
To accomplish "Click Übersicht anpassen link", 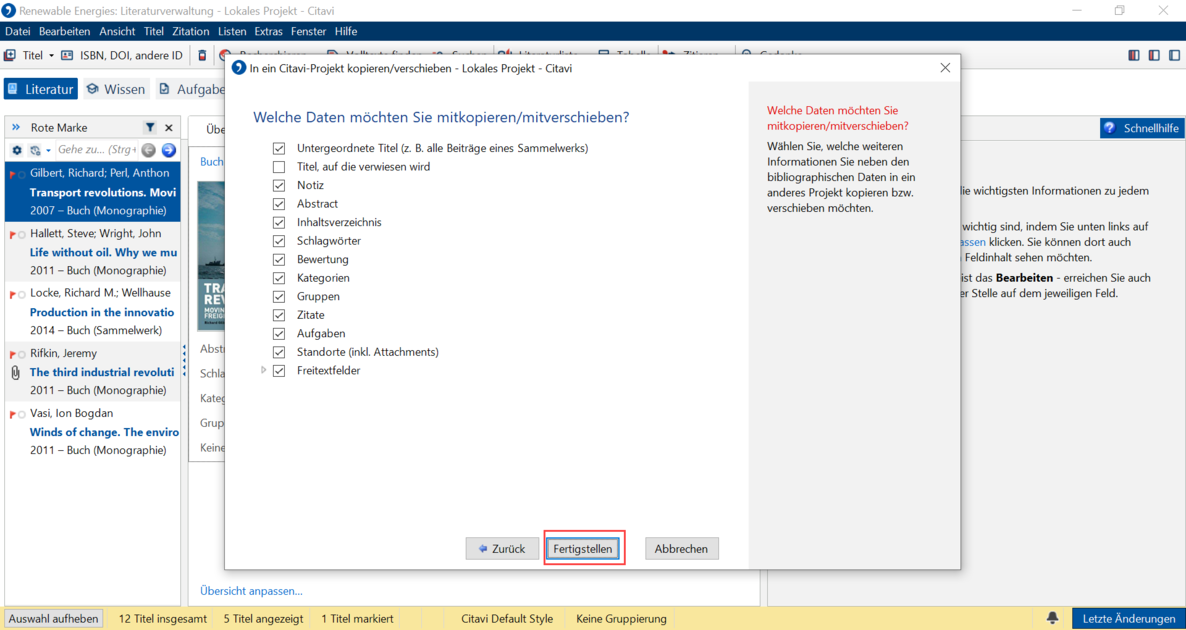I will pyautogui.click(x=251, y=591).
